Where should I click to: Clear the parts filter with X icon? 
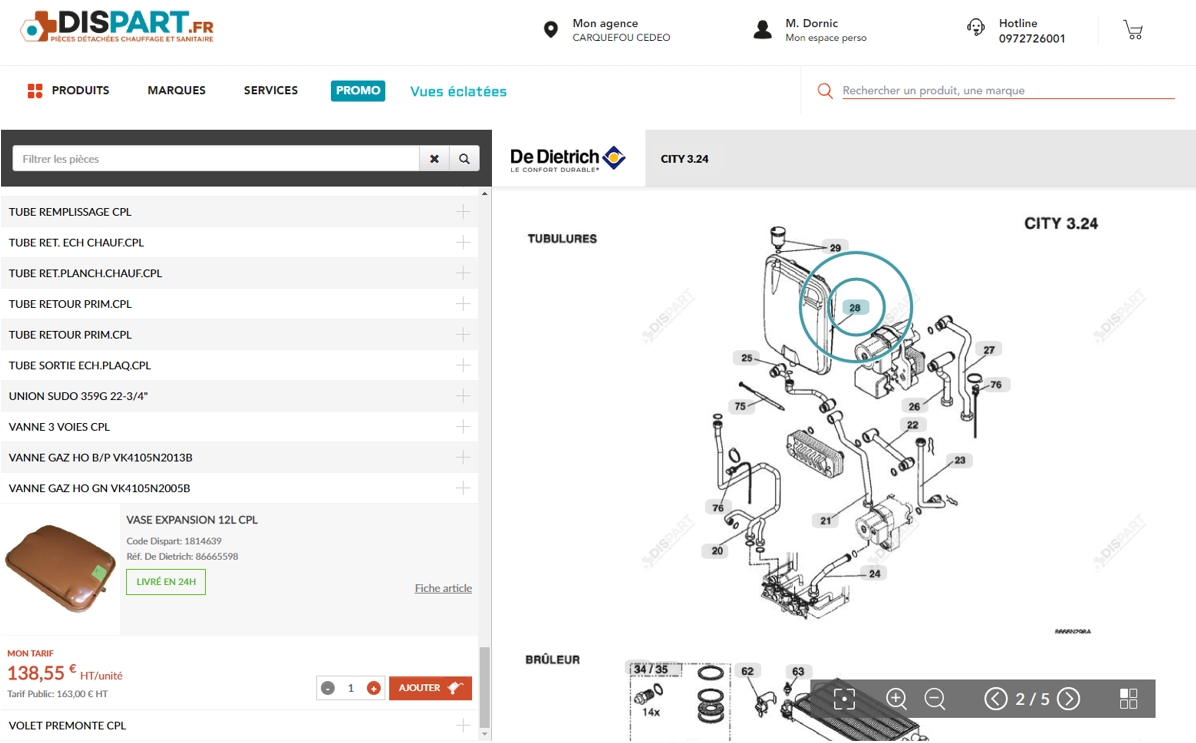tap(434, 159)
